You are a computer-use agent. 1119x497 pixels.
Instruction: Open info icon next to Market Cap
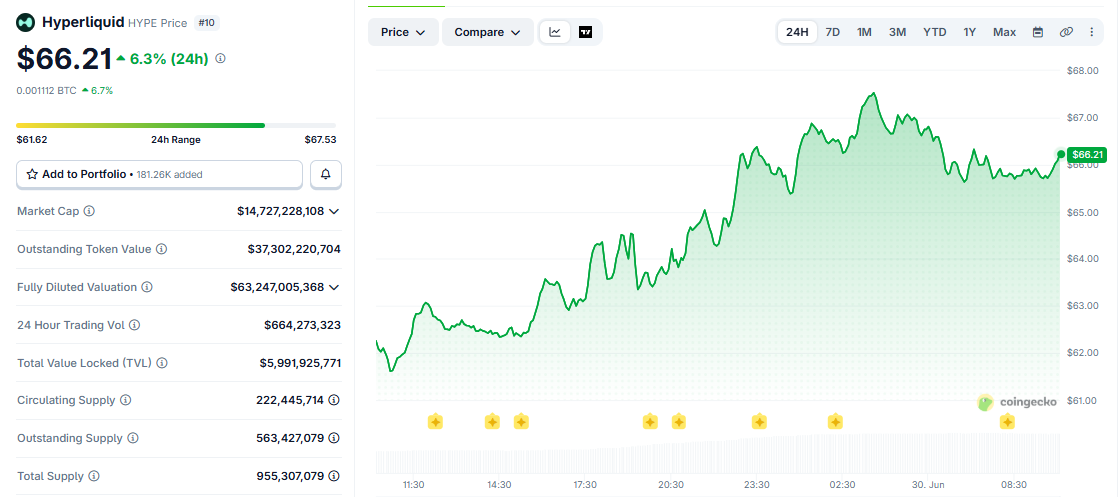point(89,211)
